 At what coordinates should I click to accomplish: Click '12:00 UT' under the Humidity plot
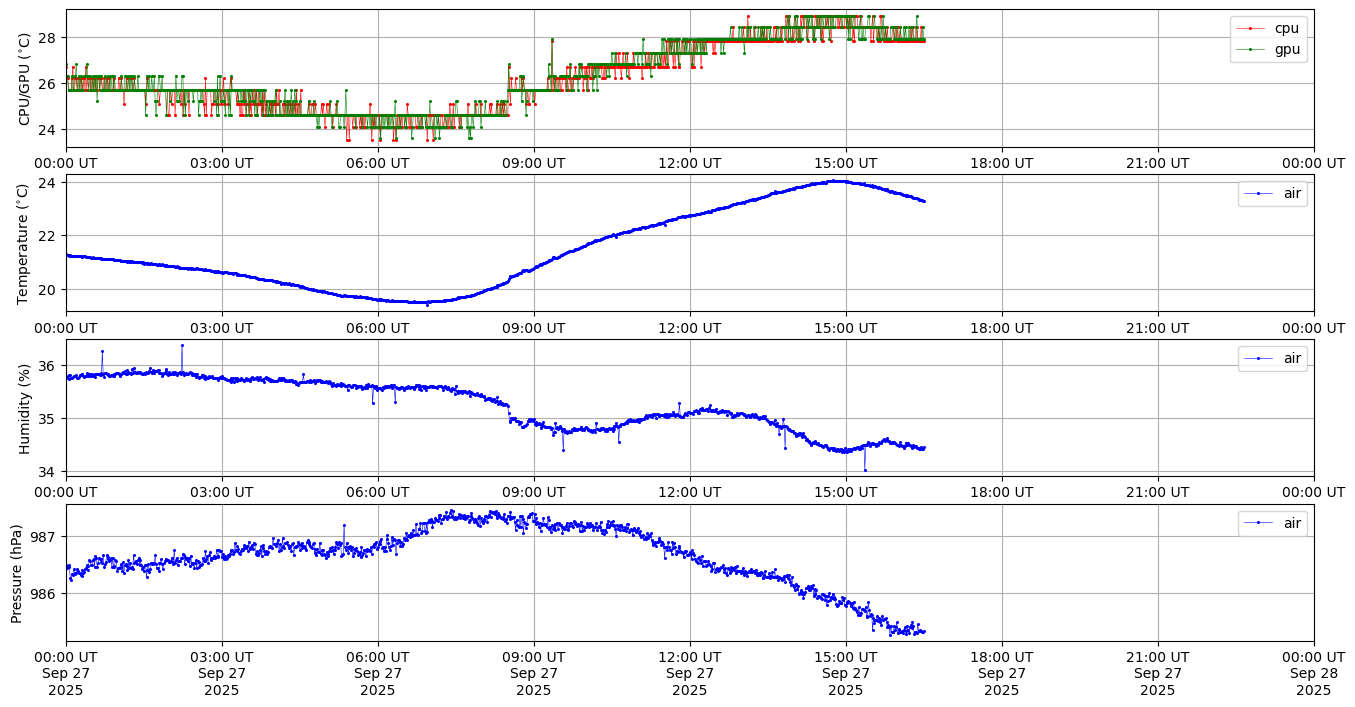click(690, 492)
